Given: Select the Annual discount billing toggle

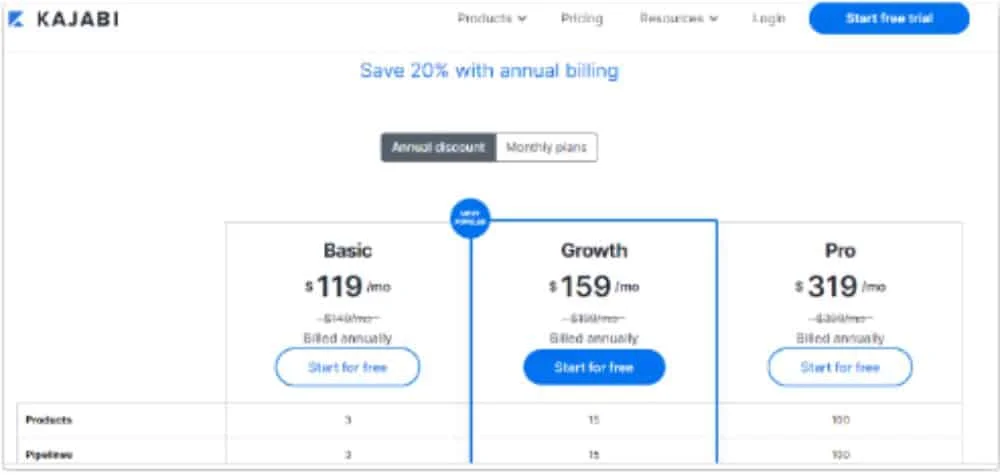Looking at the screenshot, I should tap(439, 147).
